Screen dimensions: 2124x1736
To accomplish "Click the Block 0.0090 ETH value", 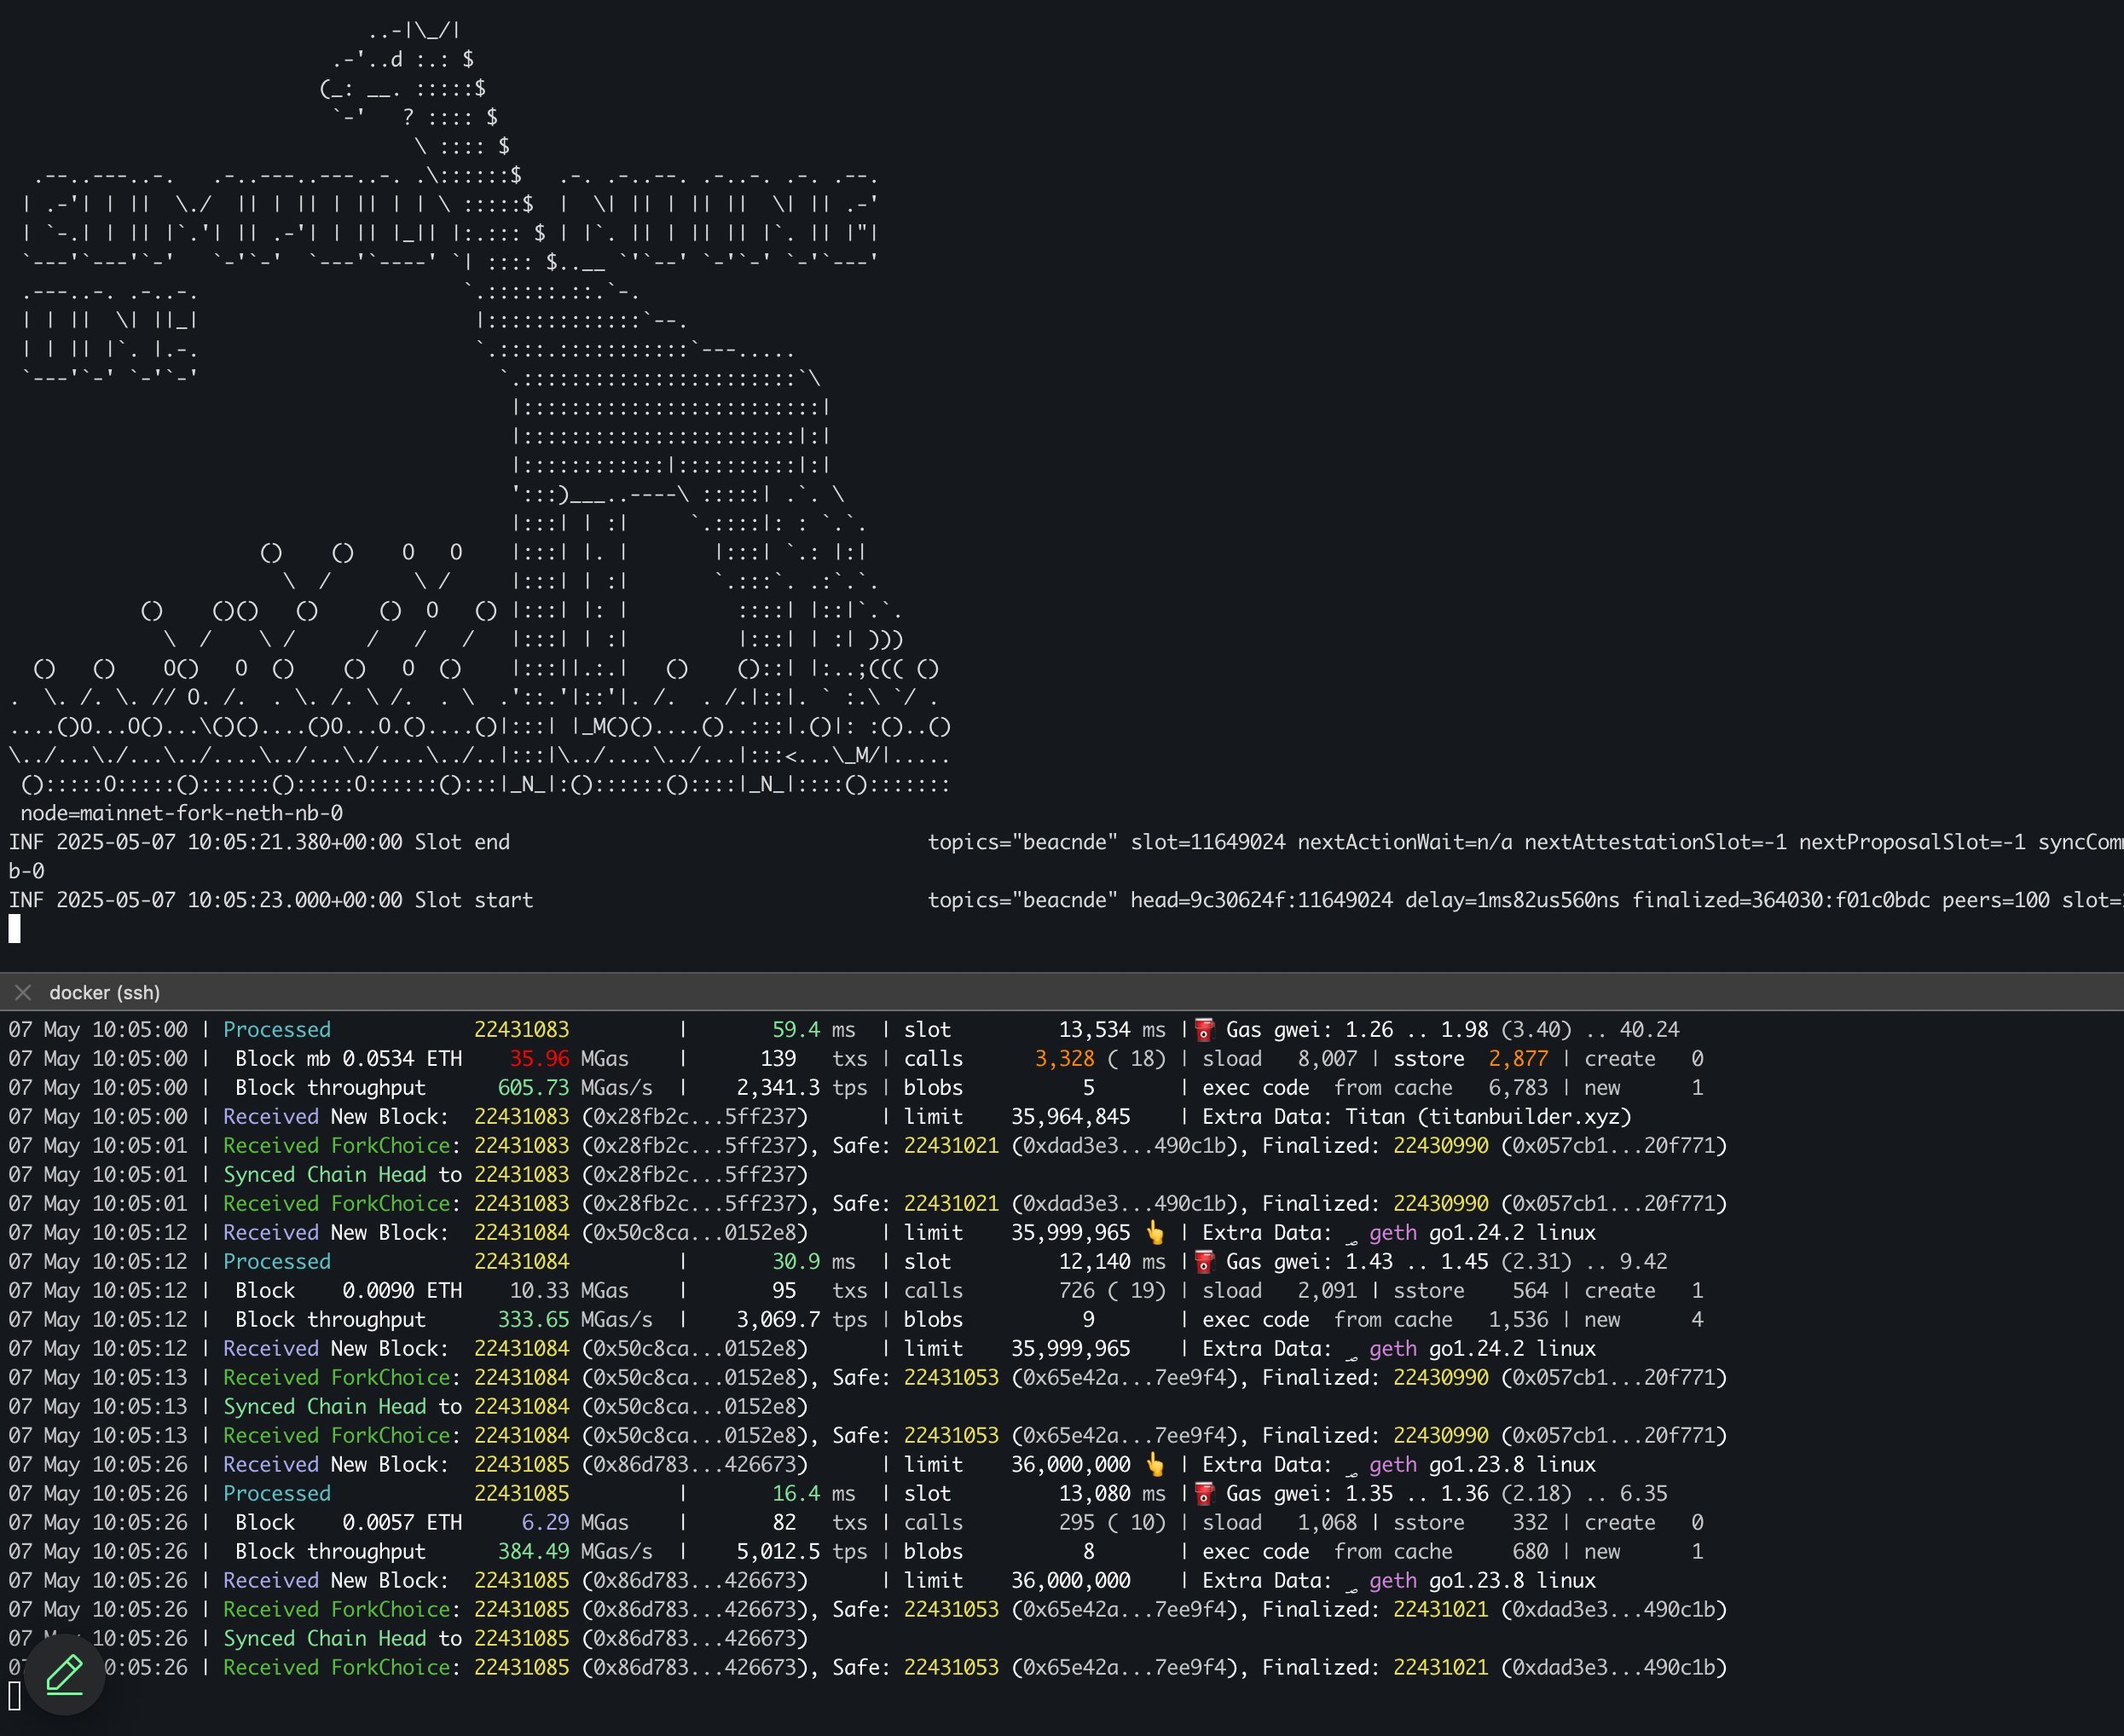I will [402, 1291].
